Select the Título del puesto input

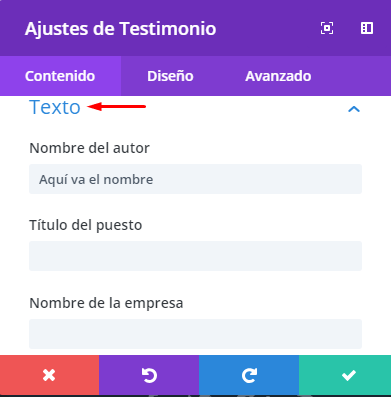[x=195, y=256]
